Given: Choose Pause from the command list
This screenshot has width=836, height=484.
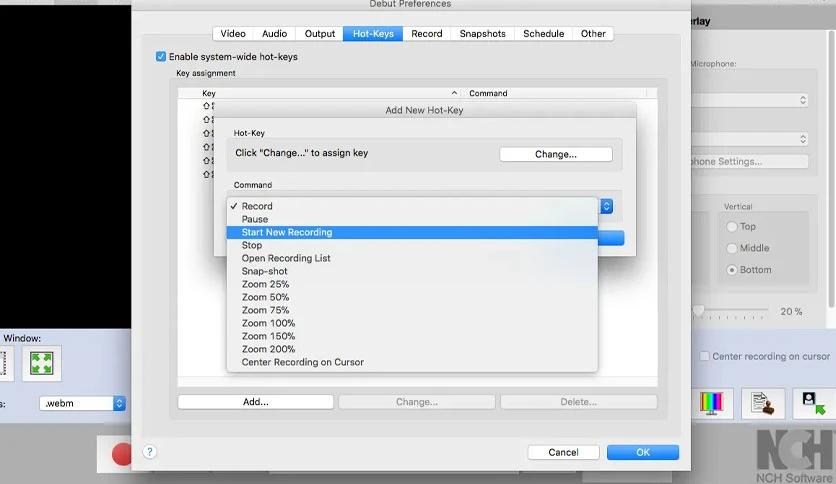Looking at the screenshot, I should [x=412, y=219].
